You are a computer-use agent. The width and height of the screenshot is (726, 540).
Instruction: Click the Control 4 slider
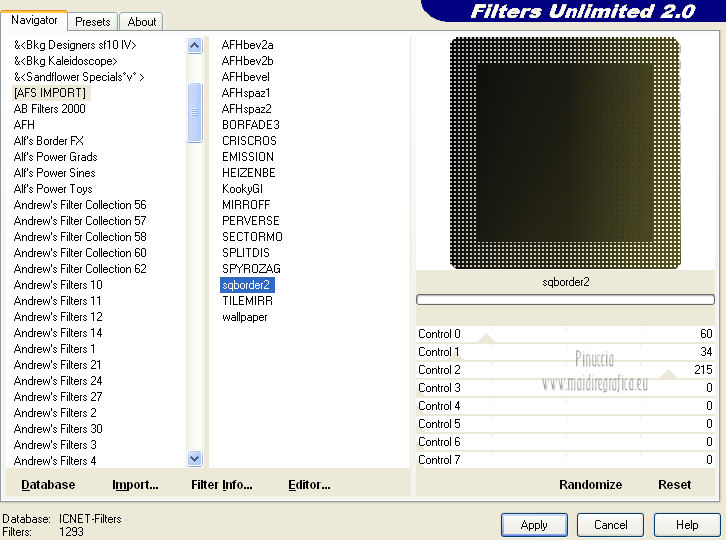(565, 406)
